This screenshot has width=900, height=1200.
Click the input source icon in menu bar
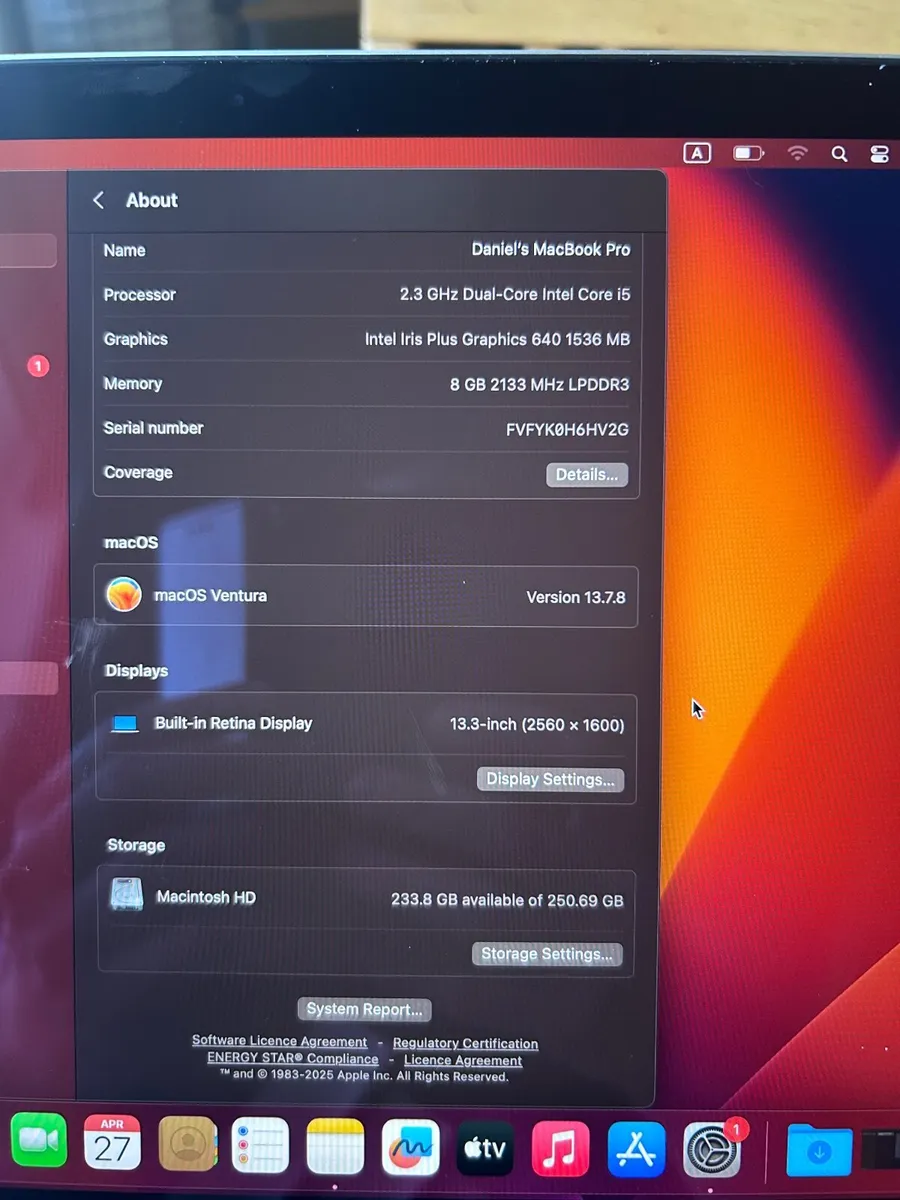click(x=697, y=152)
